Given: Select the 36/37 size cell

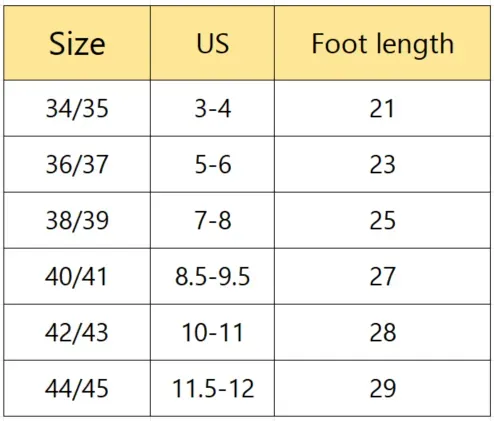Looking at the screenshot, I should point(77,164).
